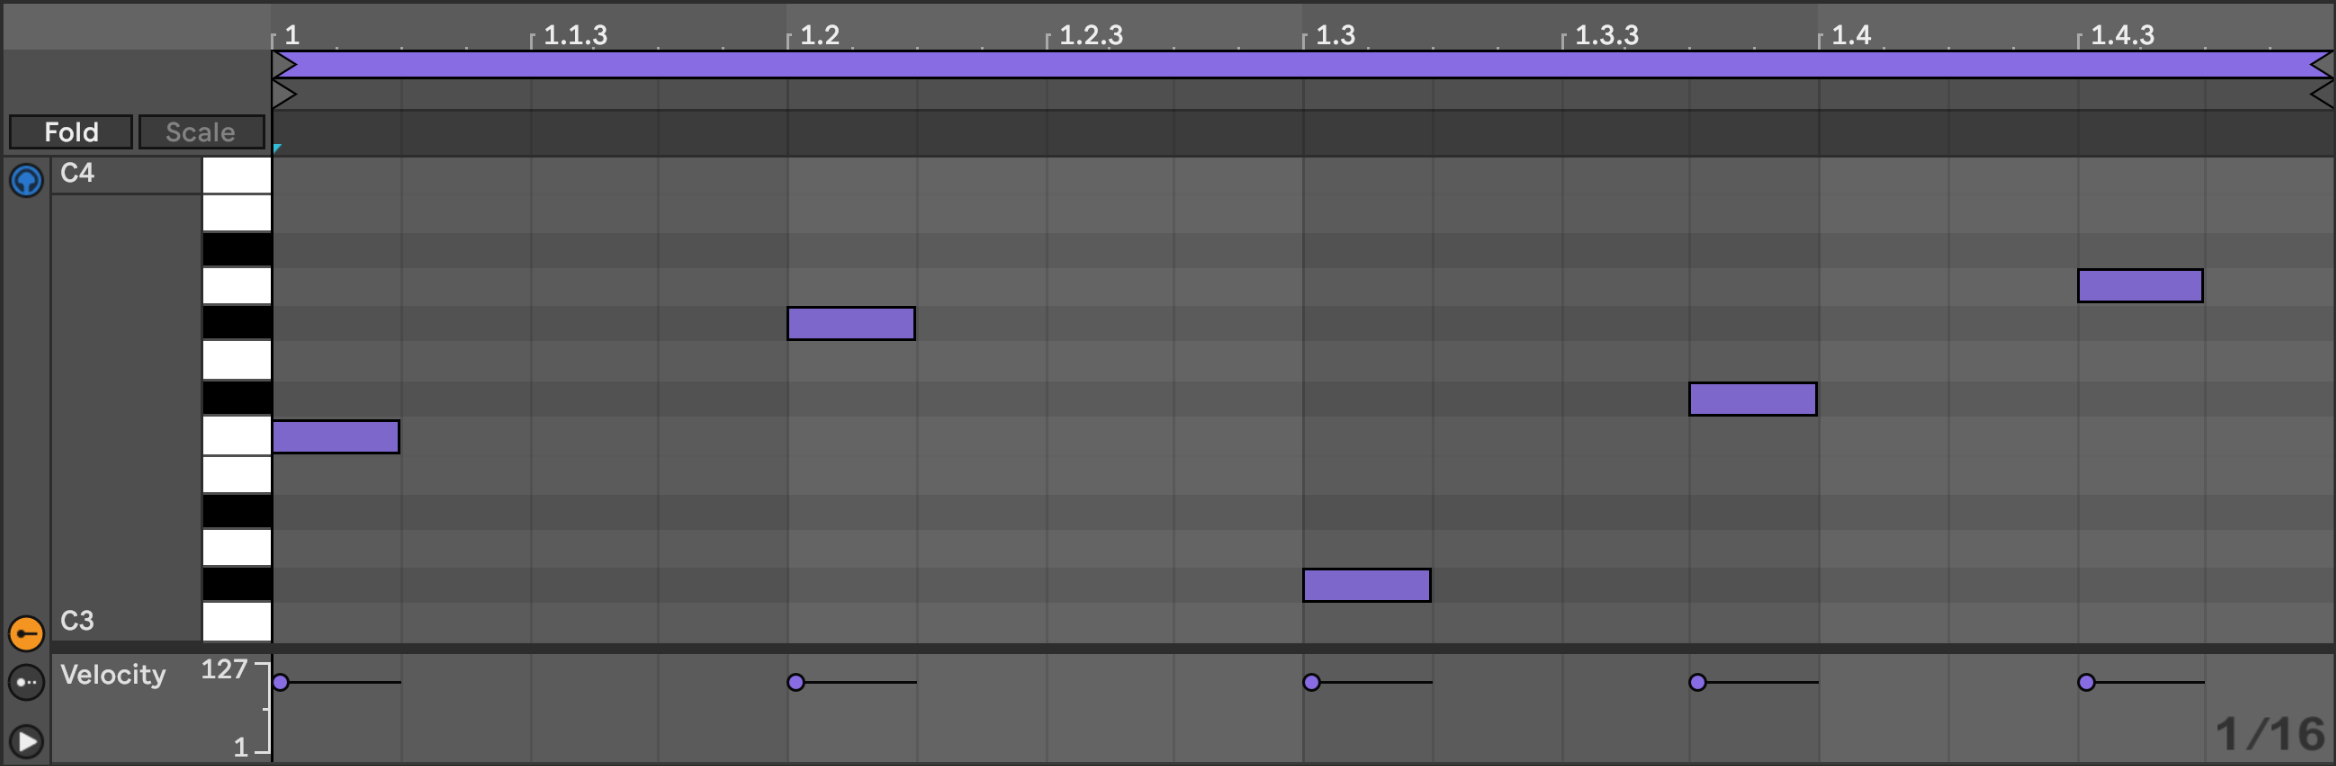Click the clip start marker below the loop brace
The image size is (2336, 766).
[x=284, y=95]
